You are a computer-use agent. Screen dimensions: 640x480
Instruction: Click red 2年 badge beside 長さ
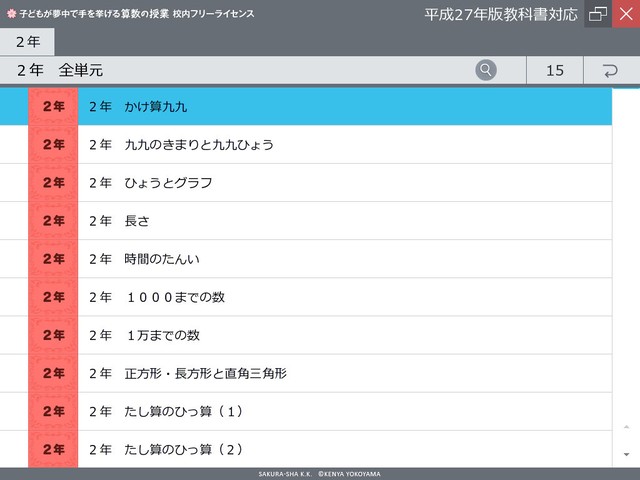[x=53, y=221]
